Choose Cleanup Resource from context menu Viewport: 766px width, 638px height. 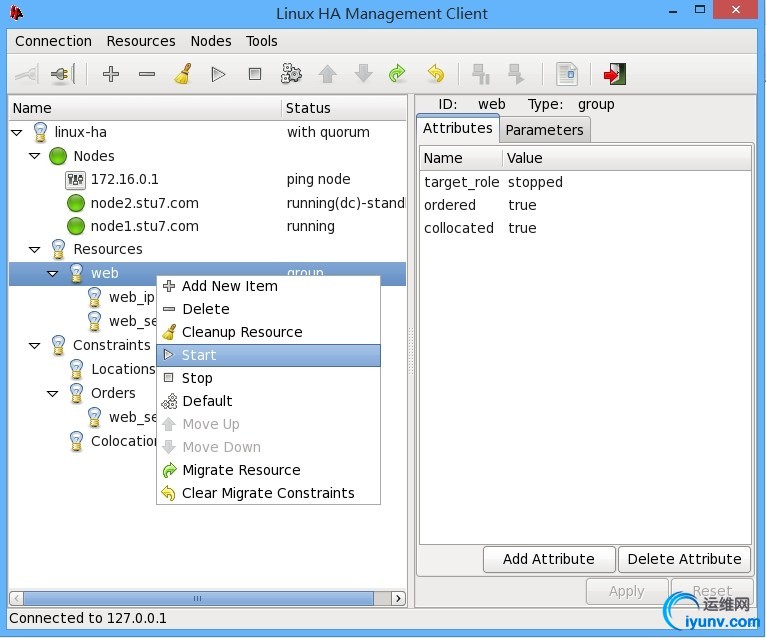point(268,332)
